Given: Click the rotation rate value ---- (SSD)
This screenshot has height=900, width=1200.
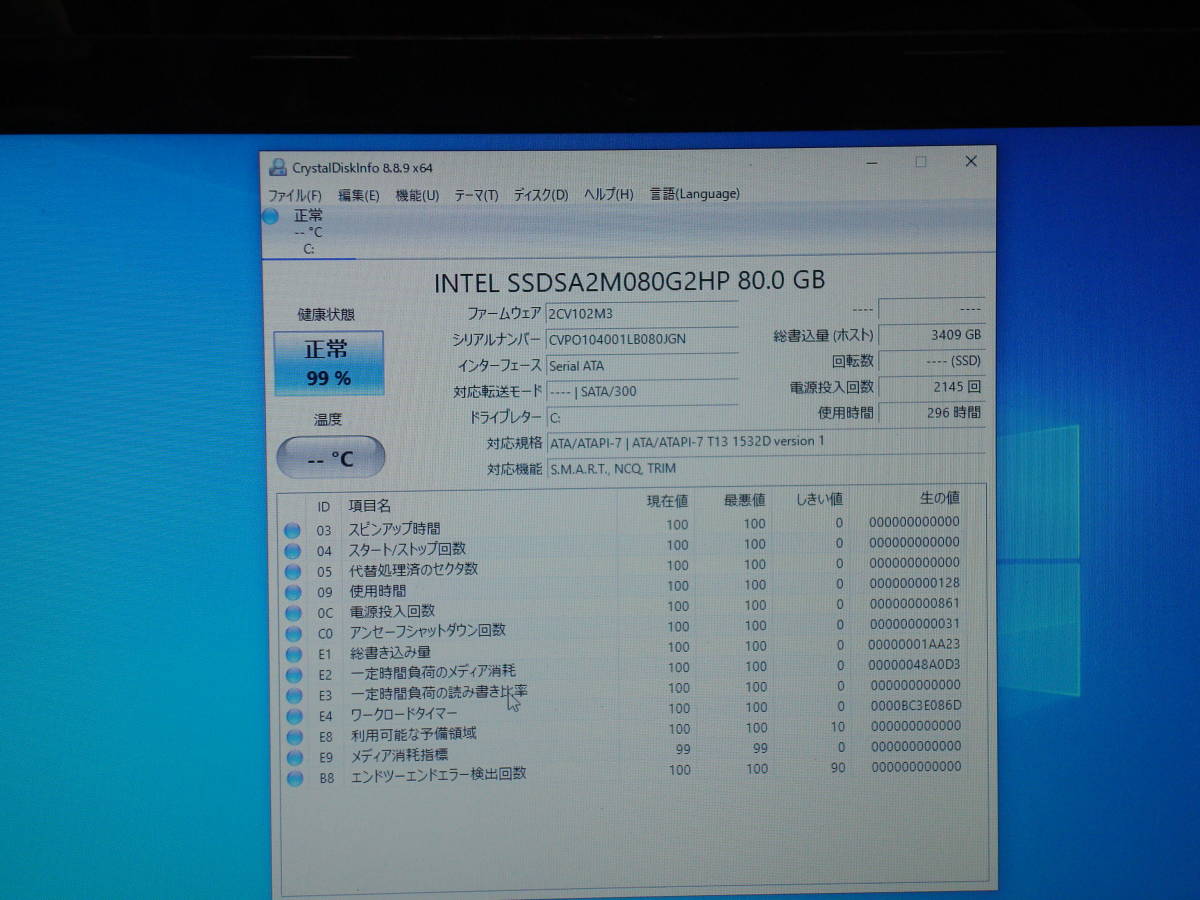Looking at the screenshot, I should pyautogui.click(x=932, y=361).
